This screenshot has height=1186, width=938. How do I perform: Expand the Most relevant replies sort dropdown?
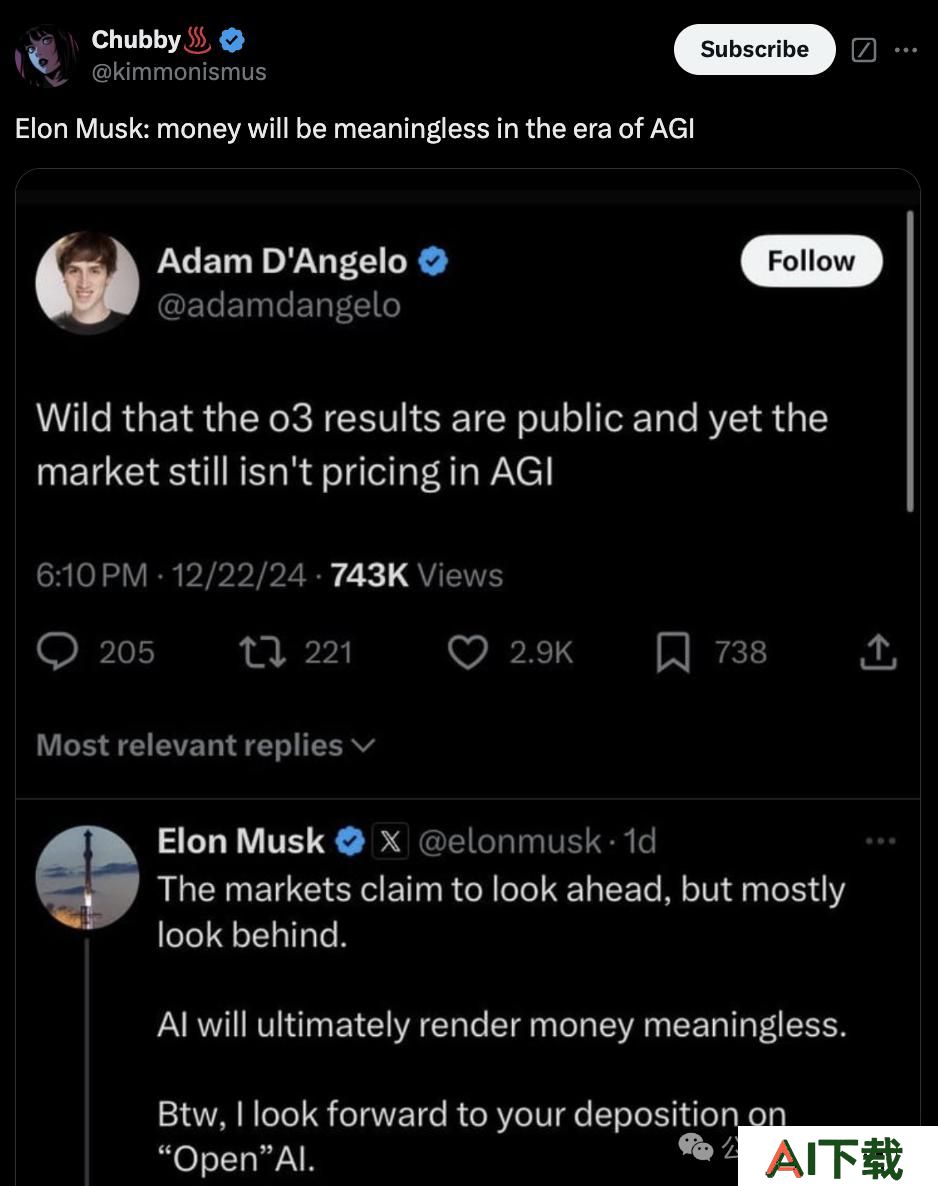(x=206, y=746)
